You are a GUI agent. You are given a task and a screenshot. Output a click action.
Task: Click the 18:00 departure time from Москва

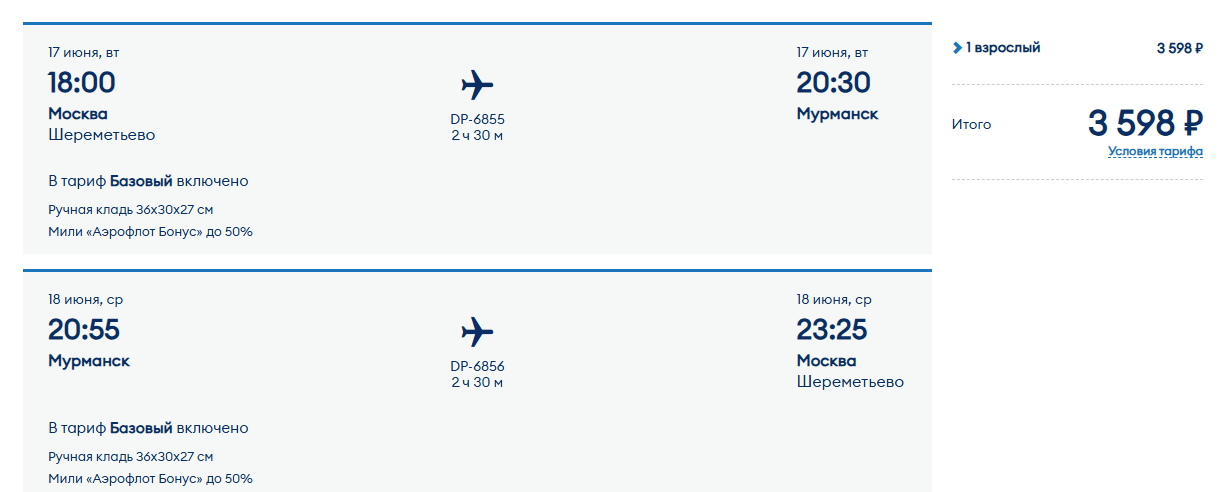pyautogui.click(x=82, y=82)
